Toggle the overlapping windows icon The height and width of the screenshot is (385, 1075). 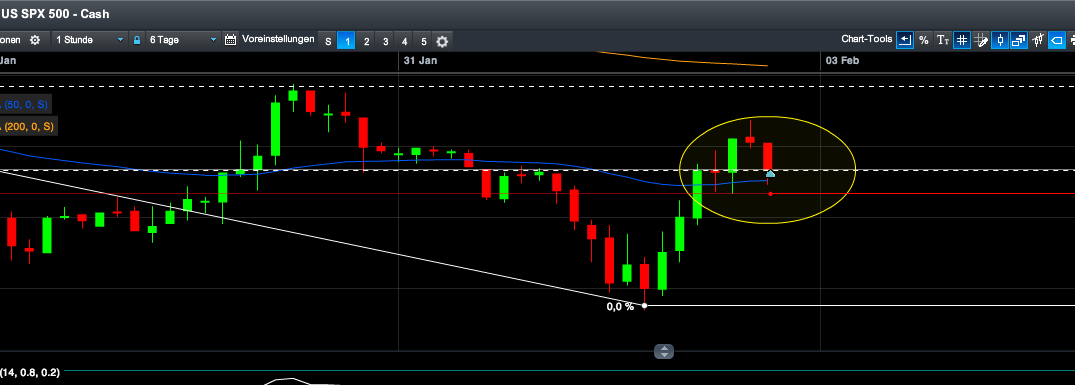click(x=1019, y=40)
